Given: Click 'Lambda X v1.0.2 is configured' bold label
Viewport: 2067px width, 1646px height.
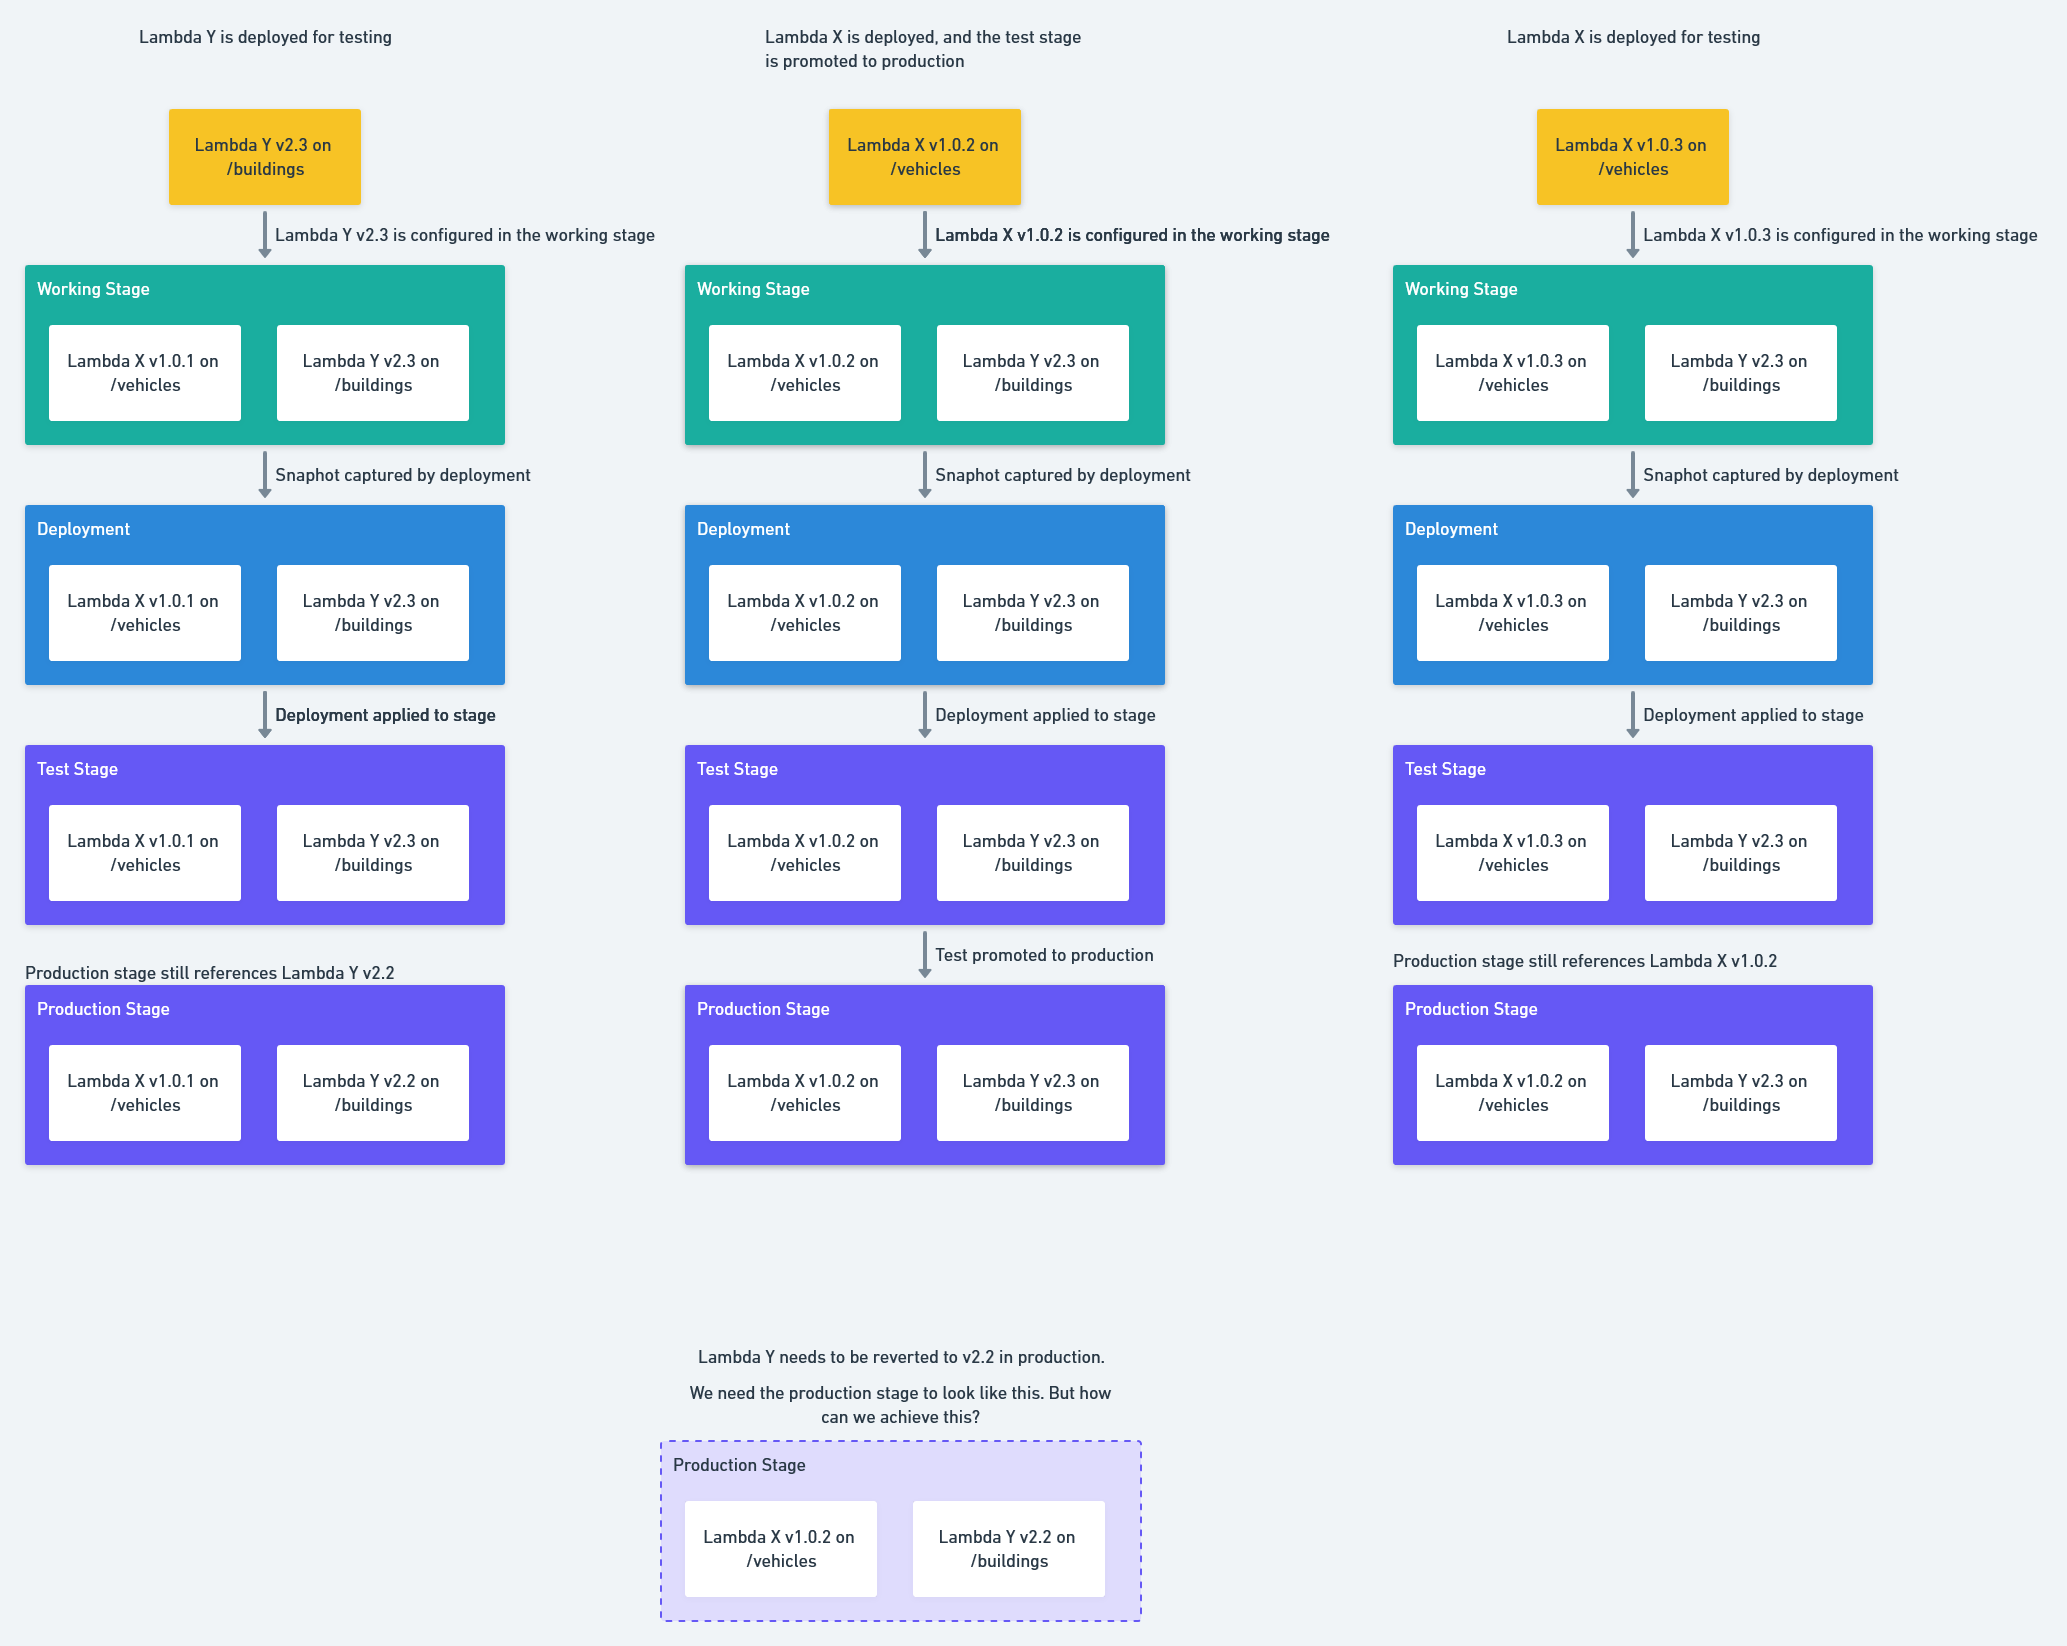Looking at the screenshot, I should point(1132,235).
